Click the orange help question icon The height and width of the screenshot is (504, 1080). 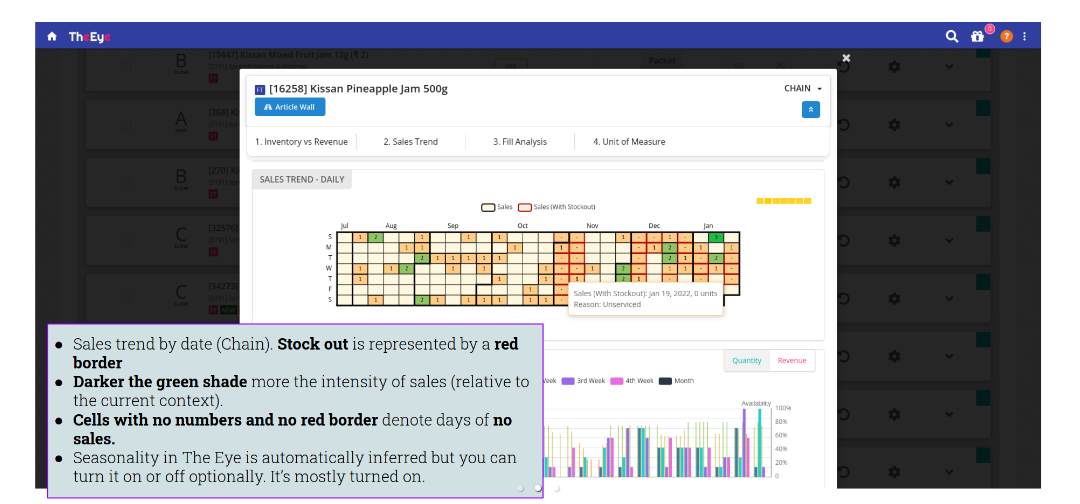[x=1006, y=37]
